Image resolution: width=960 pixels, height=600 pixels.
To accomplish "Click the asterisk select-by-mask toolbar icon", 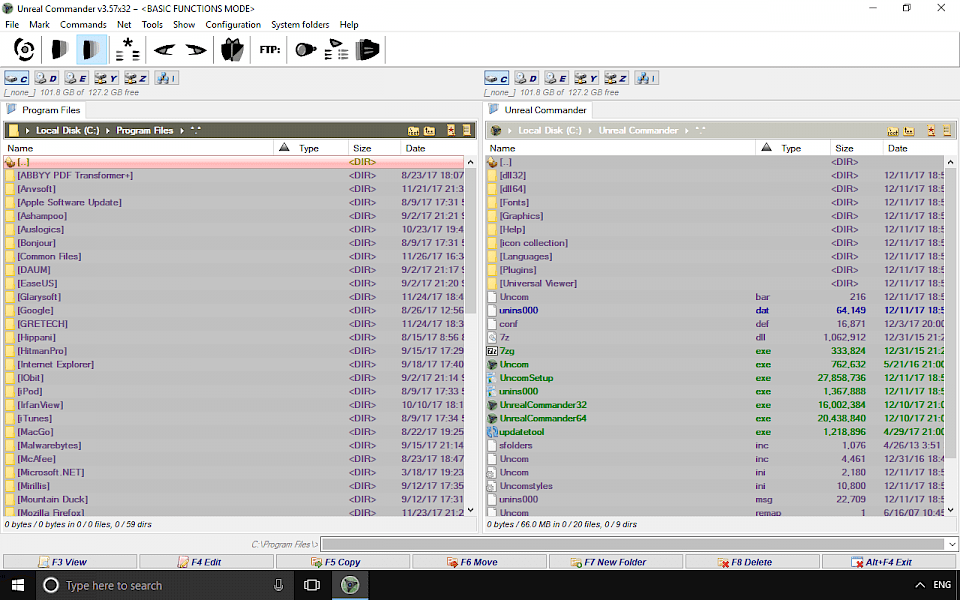I will click(127, 50).
